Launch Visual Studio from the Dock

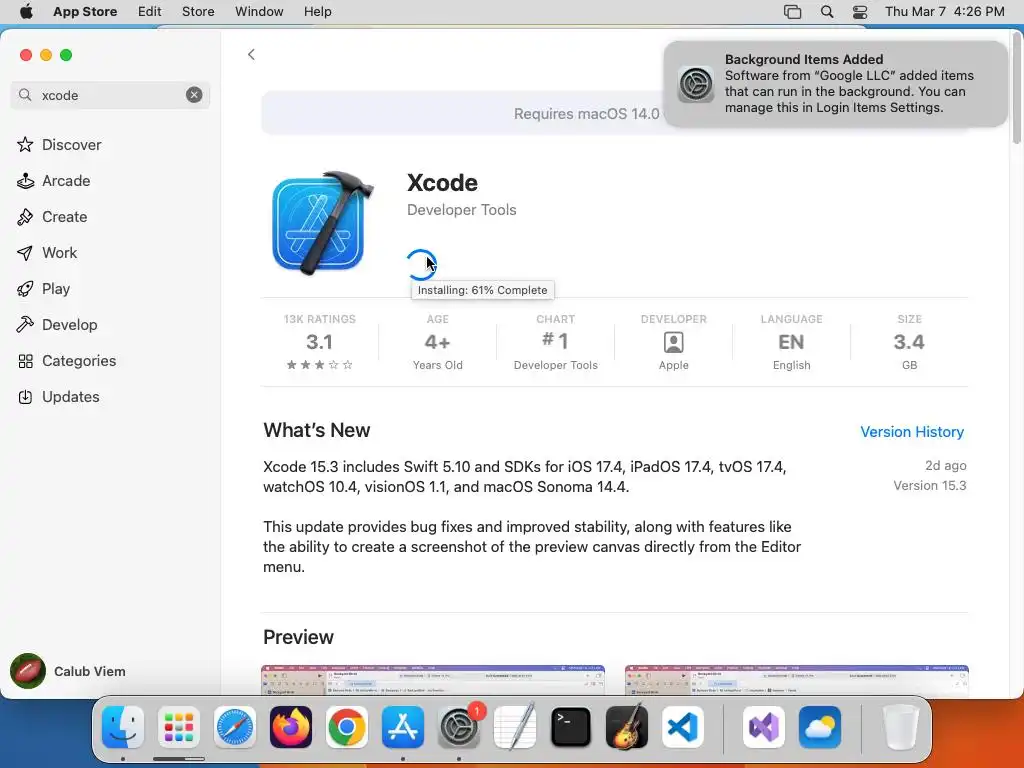click(x=763, y=727)
